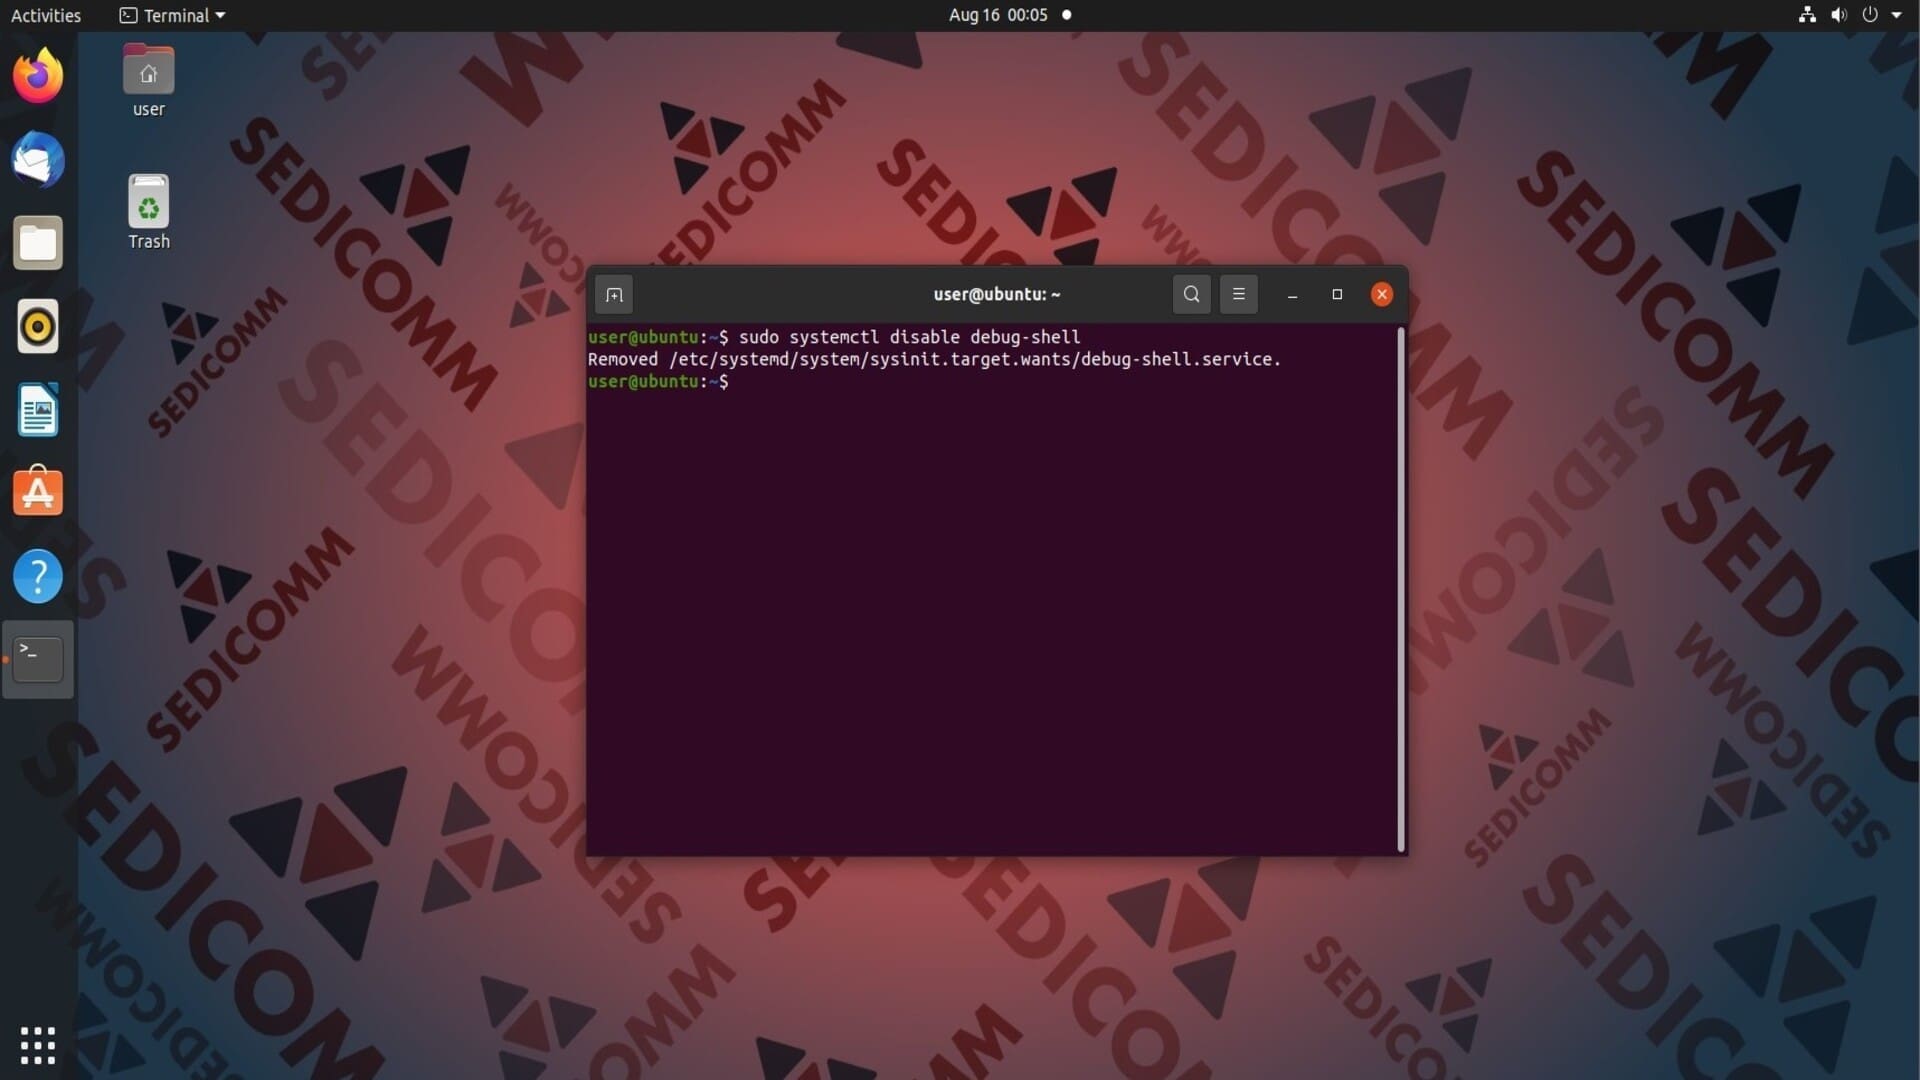Open the Terminal app menu in top bar

pos(172,15)
